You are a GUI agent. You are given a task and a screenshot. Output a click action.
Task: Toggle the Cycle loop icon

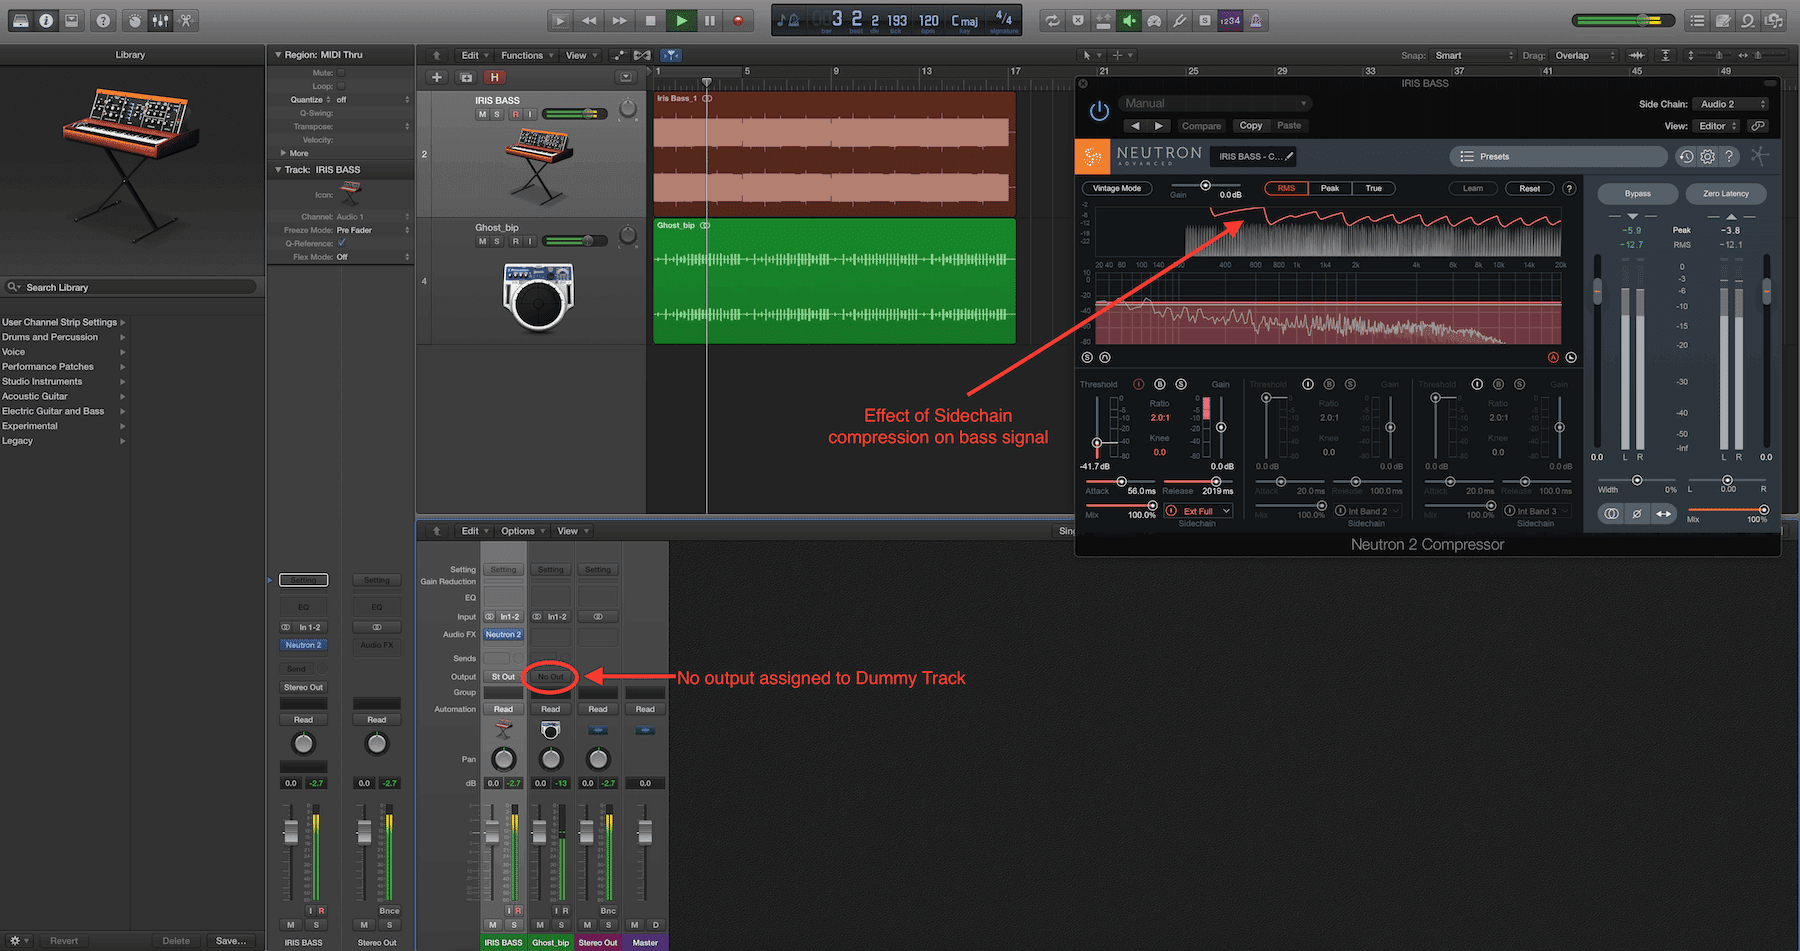click(x=1052, y=20)
